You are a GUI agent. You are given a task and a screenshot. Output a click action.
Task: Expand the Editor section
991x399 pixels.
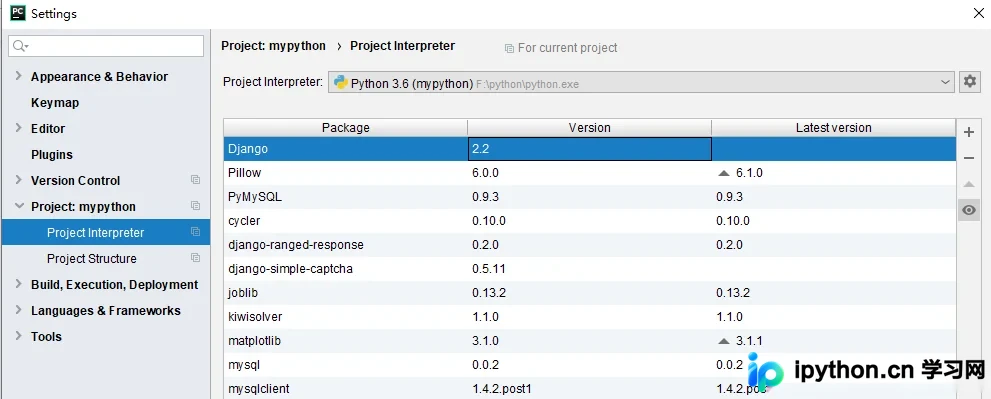point(18,128)
